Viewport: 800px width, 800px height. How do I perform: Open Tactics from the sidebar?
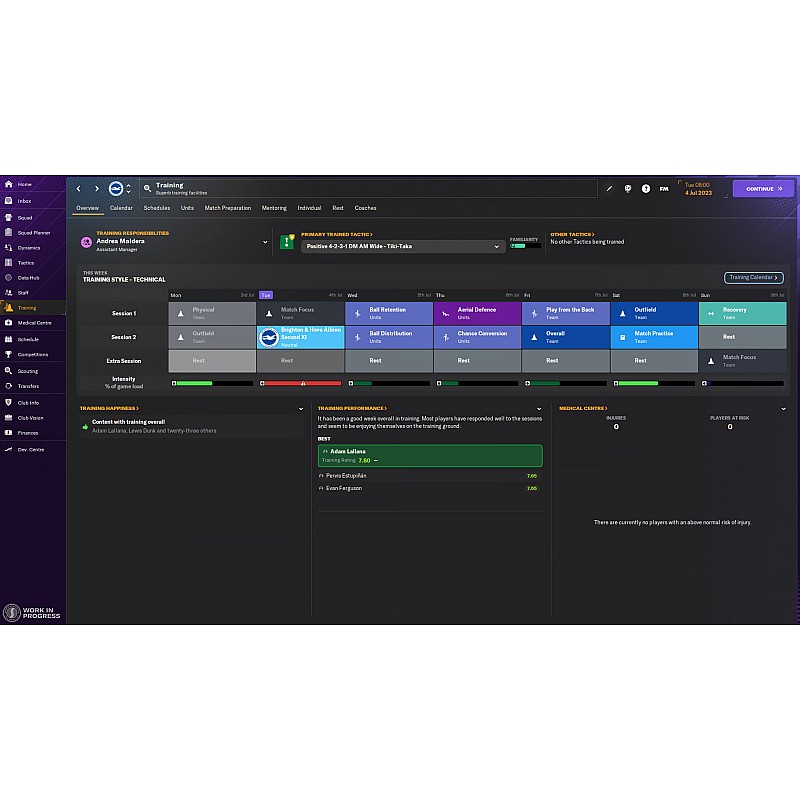pyautogui.click(x=26, y=263)
